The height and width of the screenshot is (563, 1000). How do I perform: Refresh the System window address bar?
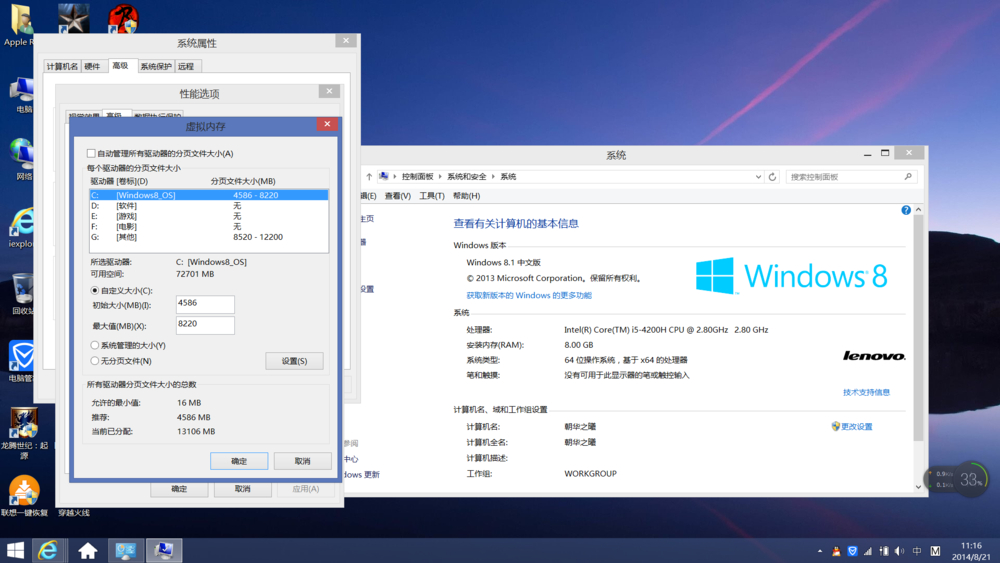[772, 177]
